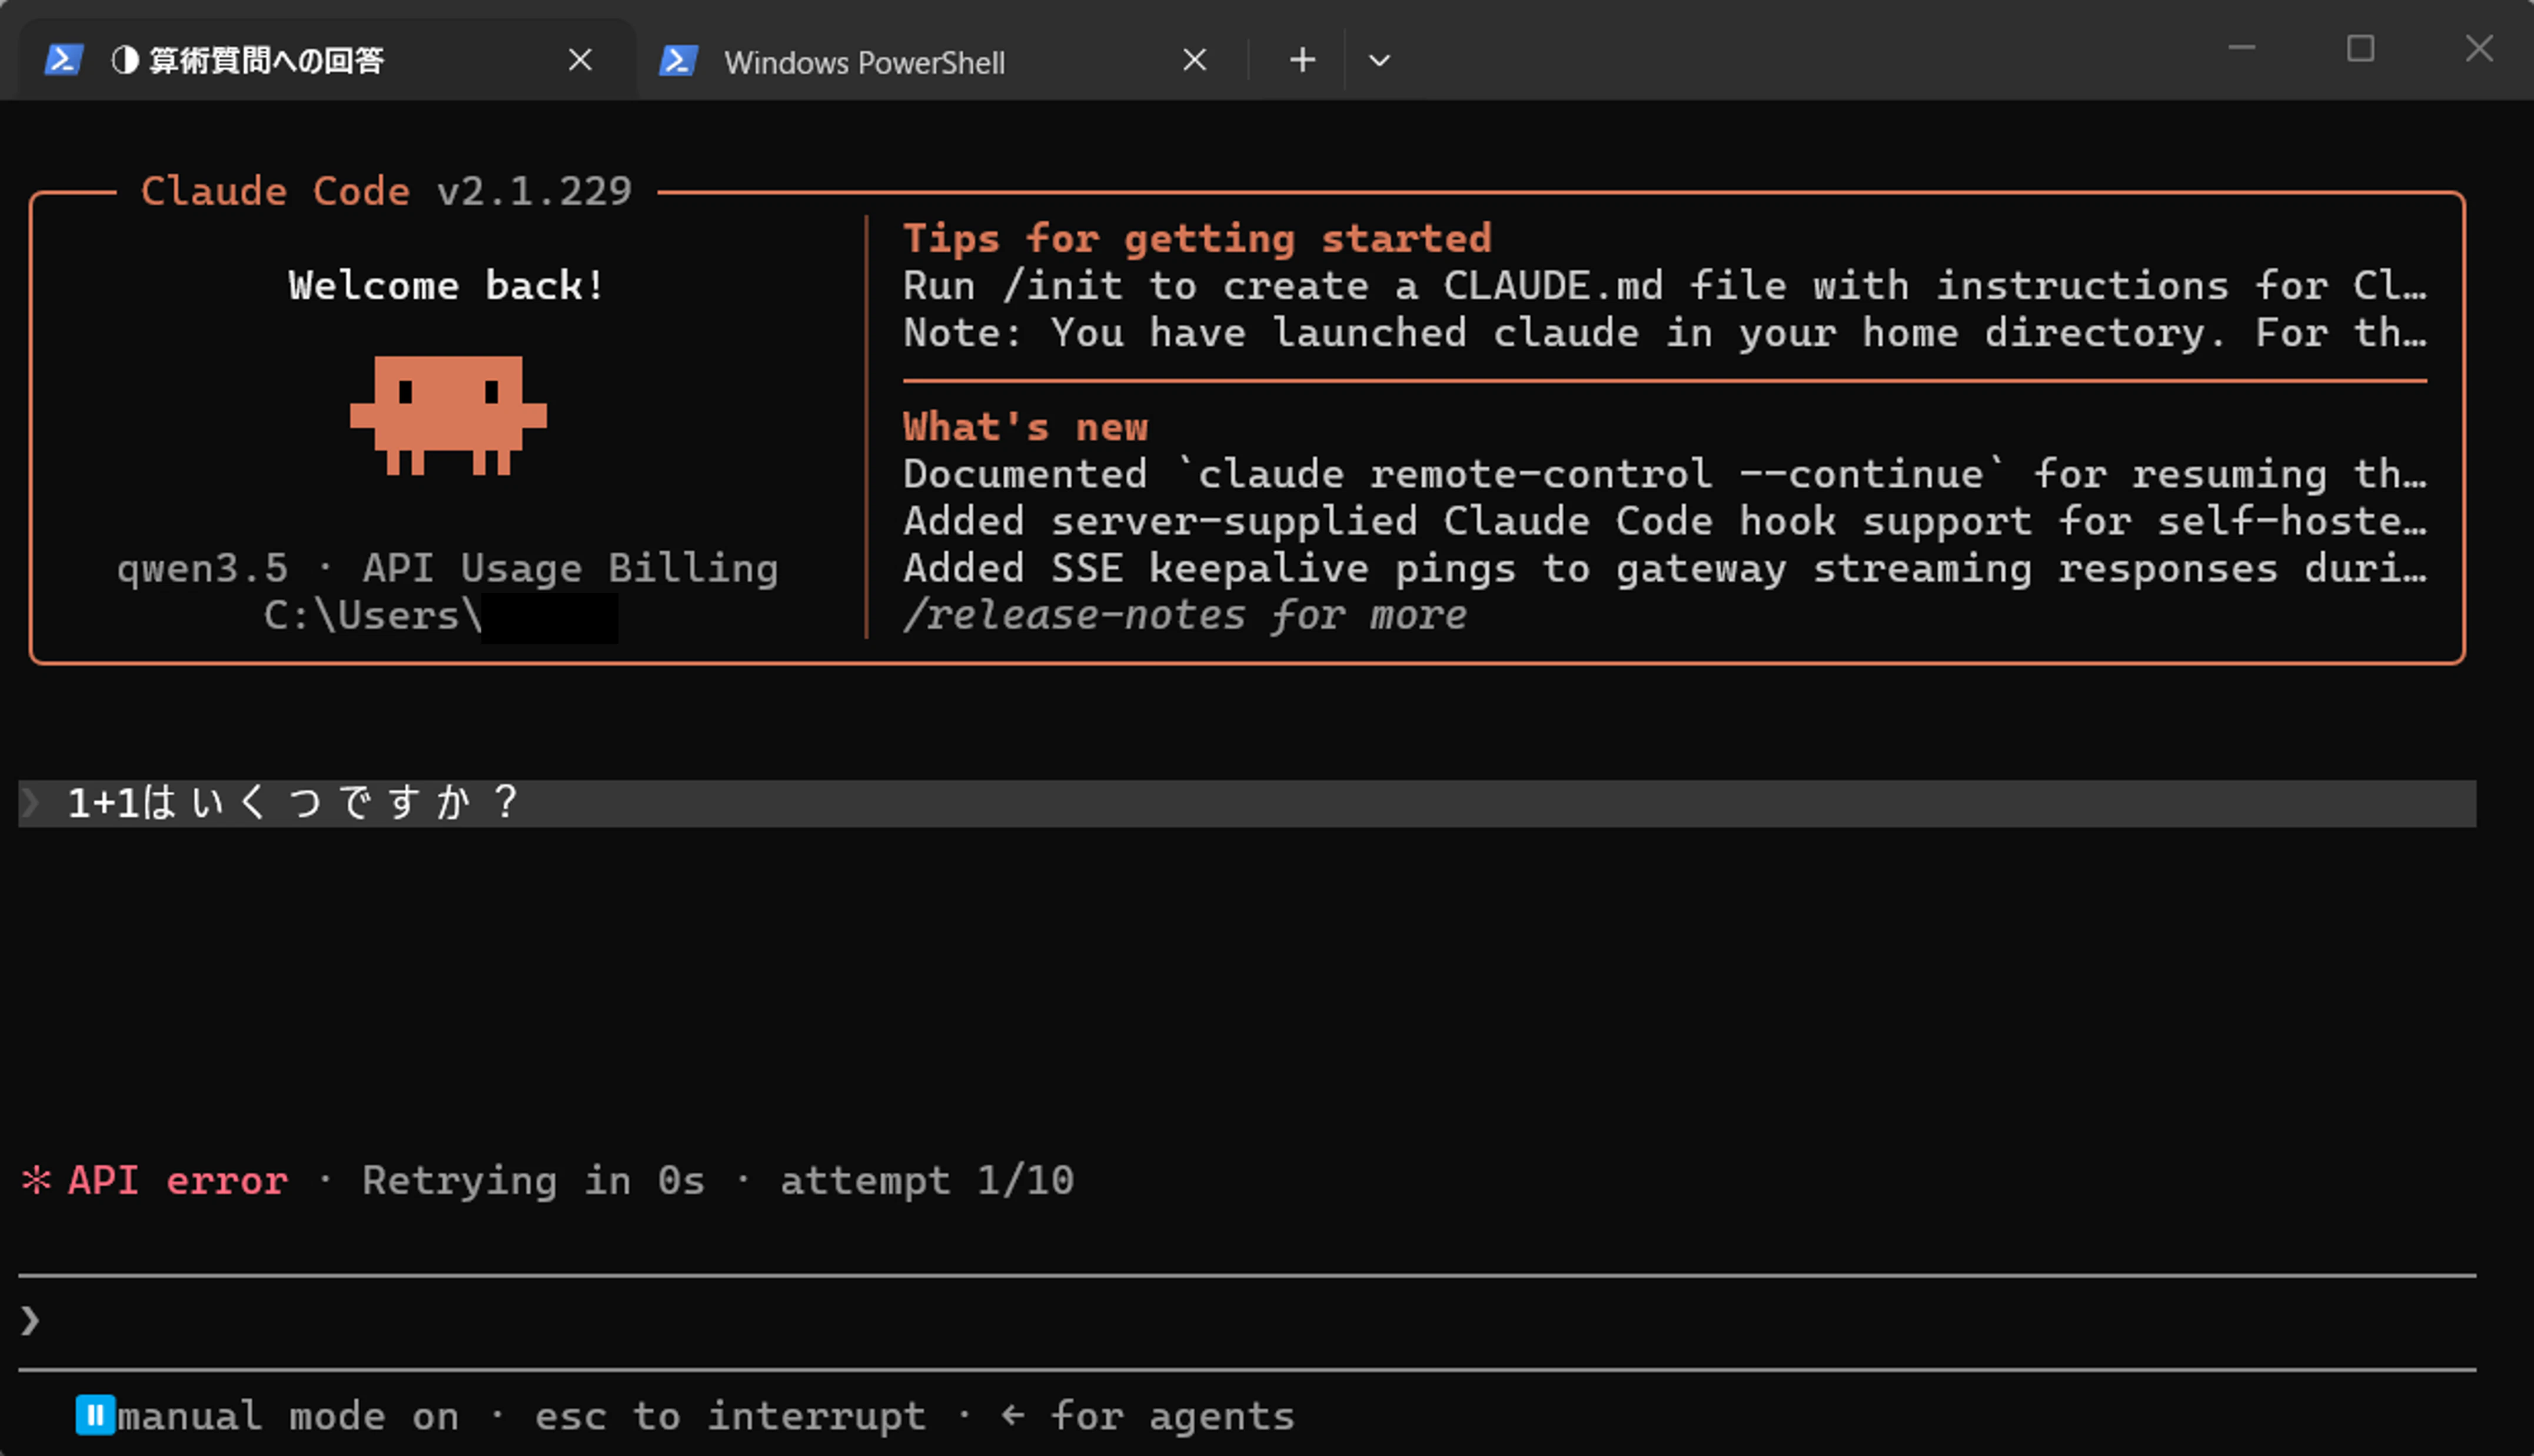Click the red asterisk beside API error
Viewport: 2534px width, 1456px height.
pyautogui.click(x=36, y=1180)
